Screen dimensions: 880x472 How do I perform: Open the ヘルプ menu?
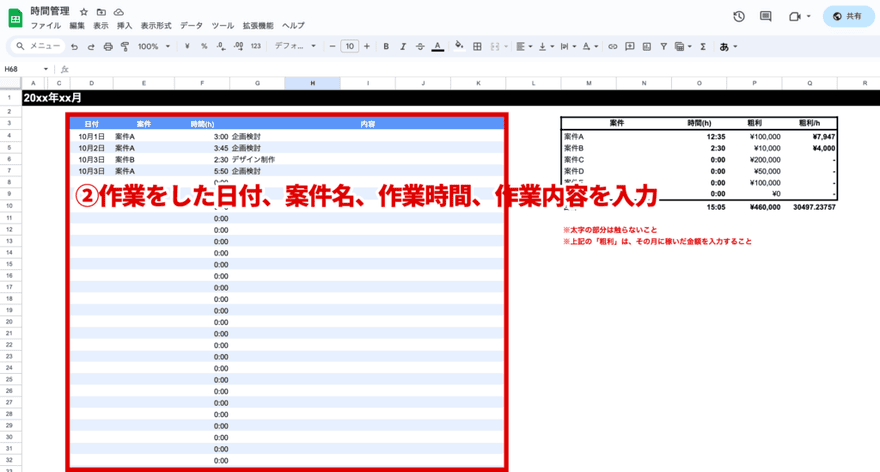point(293,26)
